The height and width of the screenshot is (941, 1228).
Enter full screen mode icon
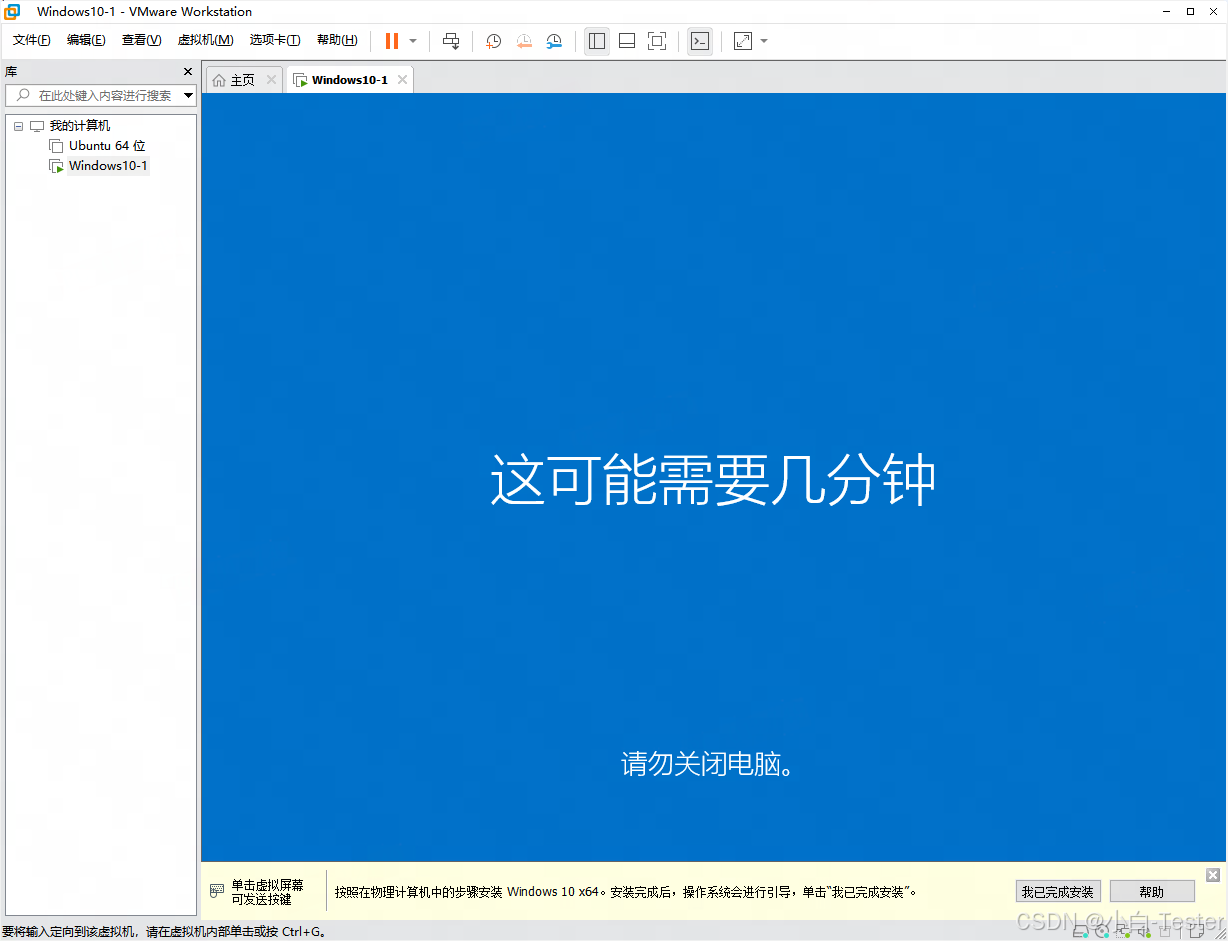(657, 41)
